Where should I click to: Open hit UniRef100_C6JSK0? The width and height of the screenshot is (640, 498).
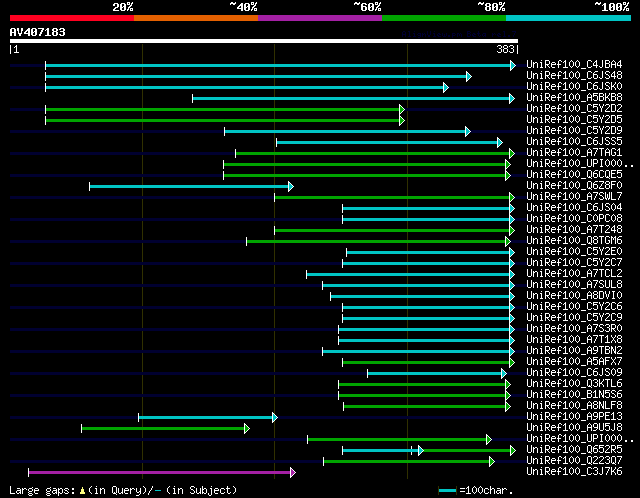point(574,87)
